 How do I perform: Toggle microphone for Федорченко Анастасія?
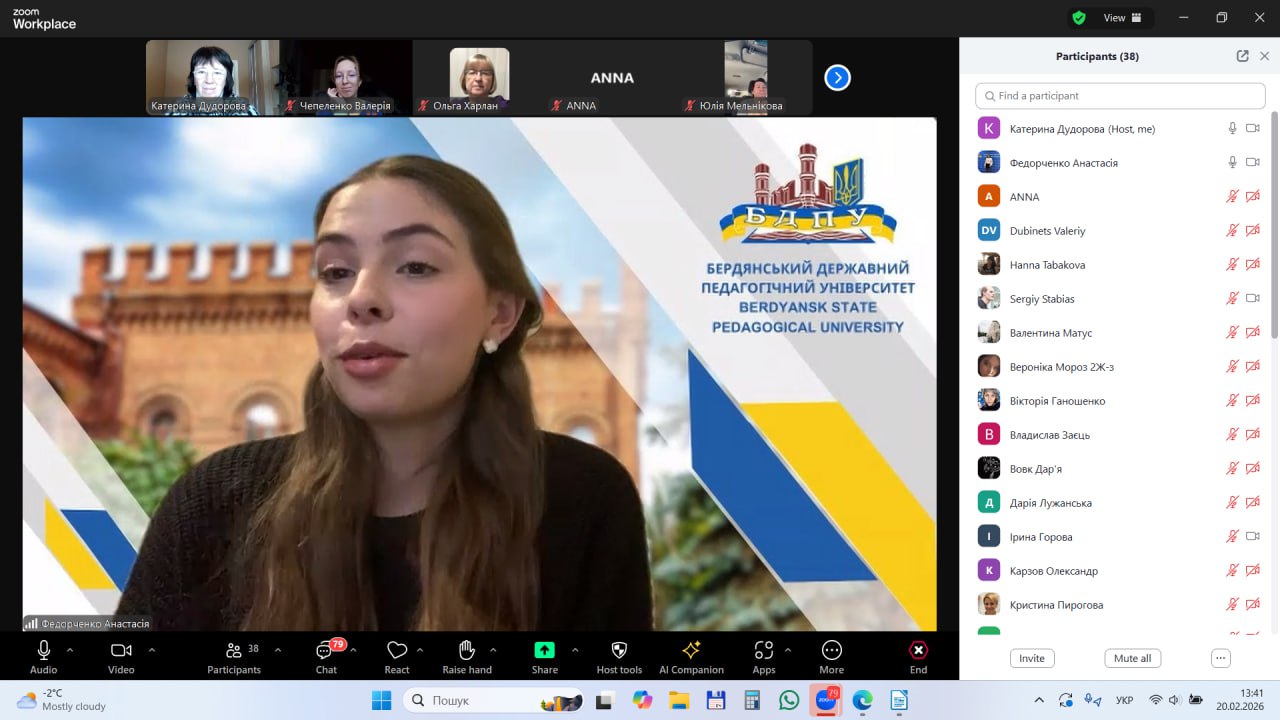pos(1232,162)
